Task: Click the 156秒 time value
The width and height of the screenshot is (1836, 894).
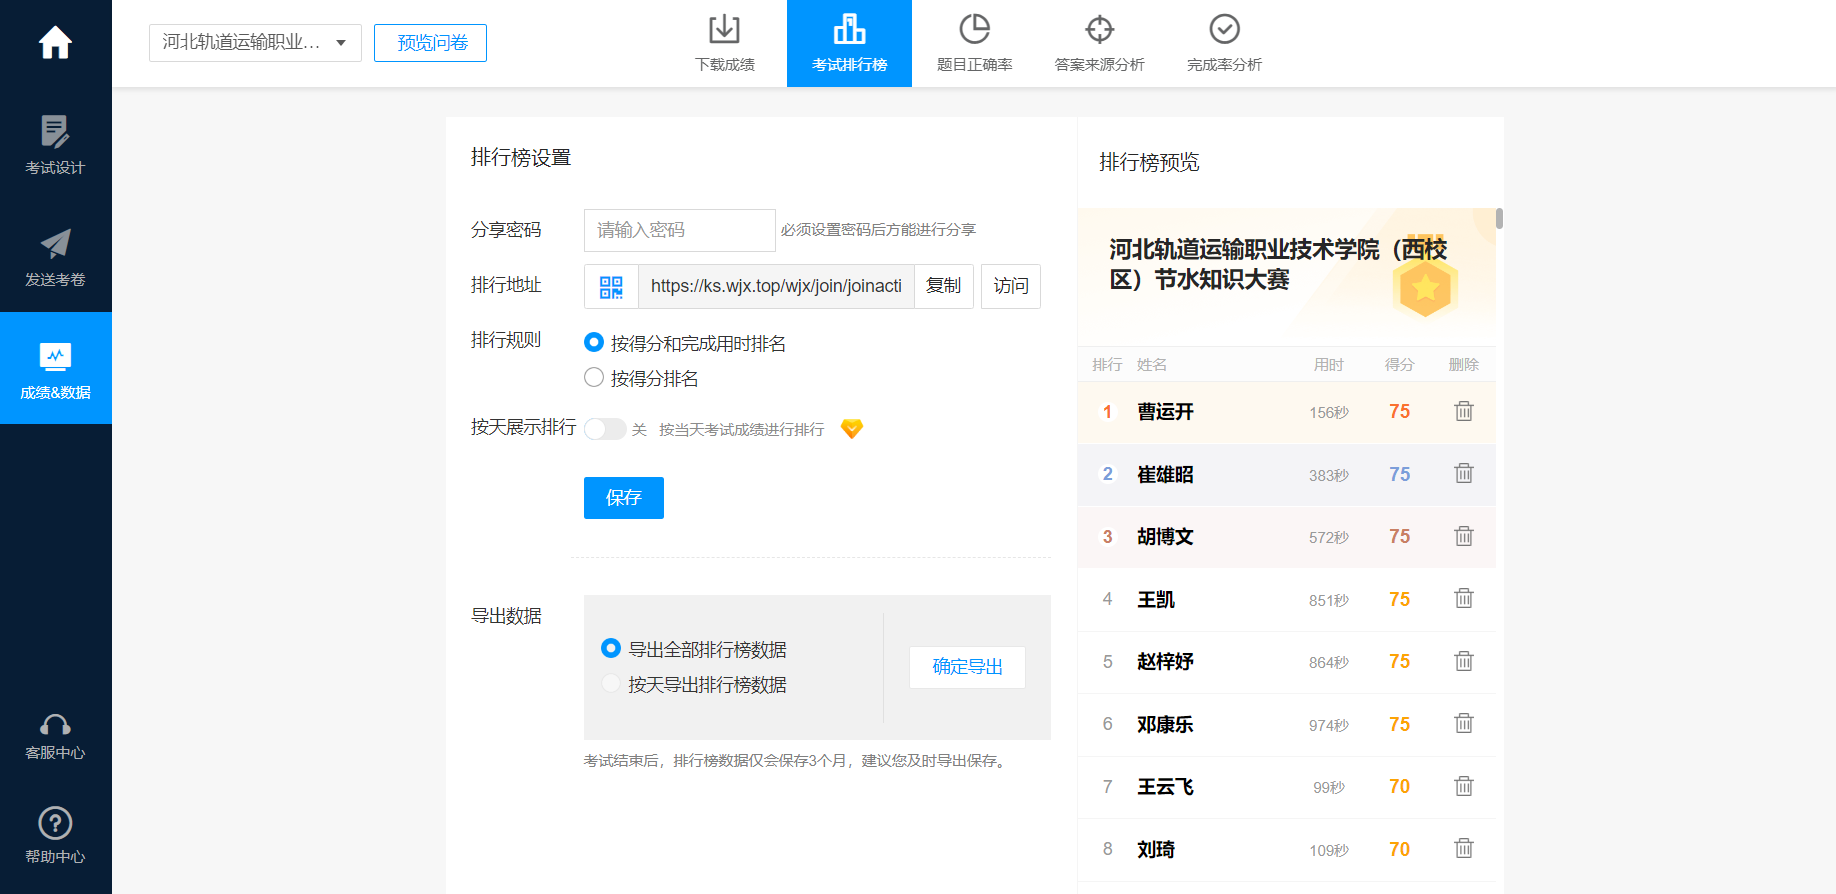Action: point(1329,413)
